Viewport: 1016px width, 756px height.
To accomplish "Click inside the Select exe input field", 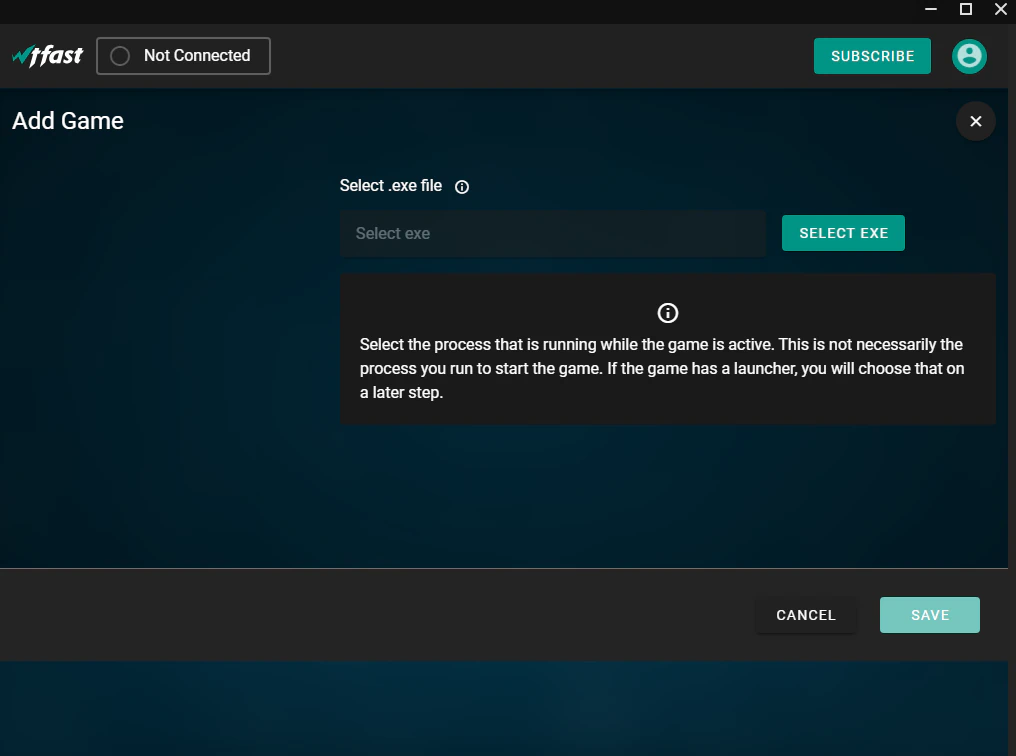I will (553, 233).
